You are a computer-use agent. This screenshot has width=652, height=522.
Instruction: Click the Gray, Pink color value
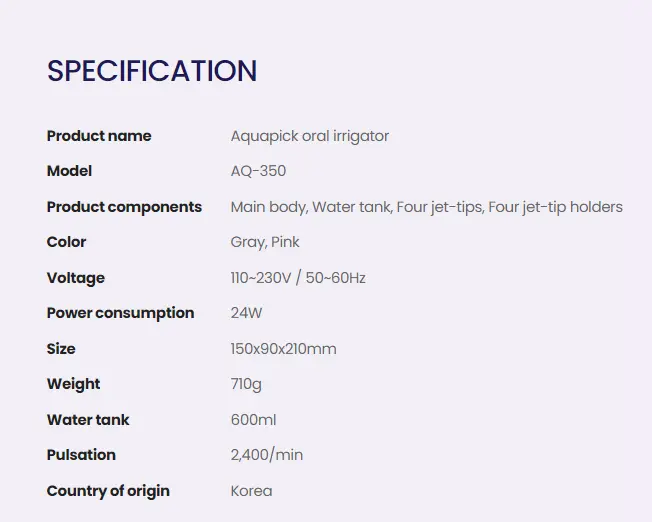pos(265,242)
